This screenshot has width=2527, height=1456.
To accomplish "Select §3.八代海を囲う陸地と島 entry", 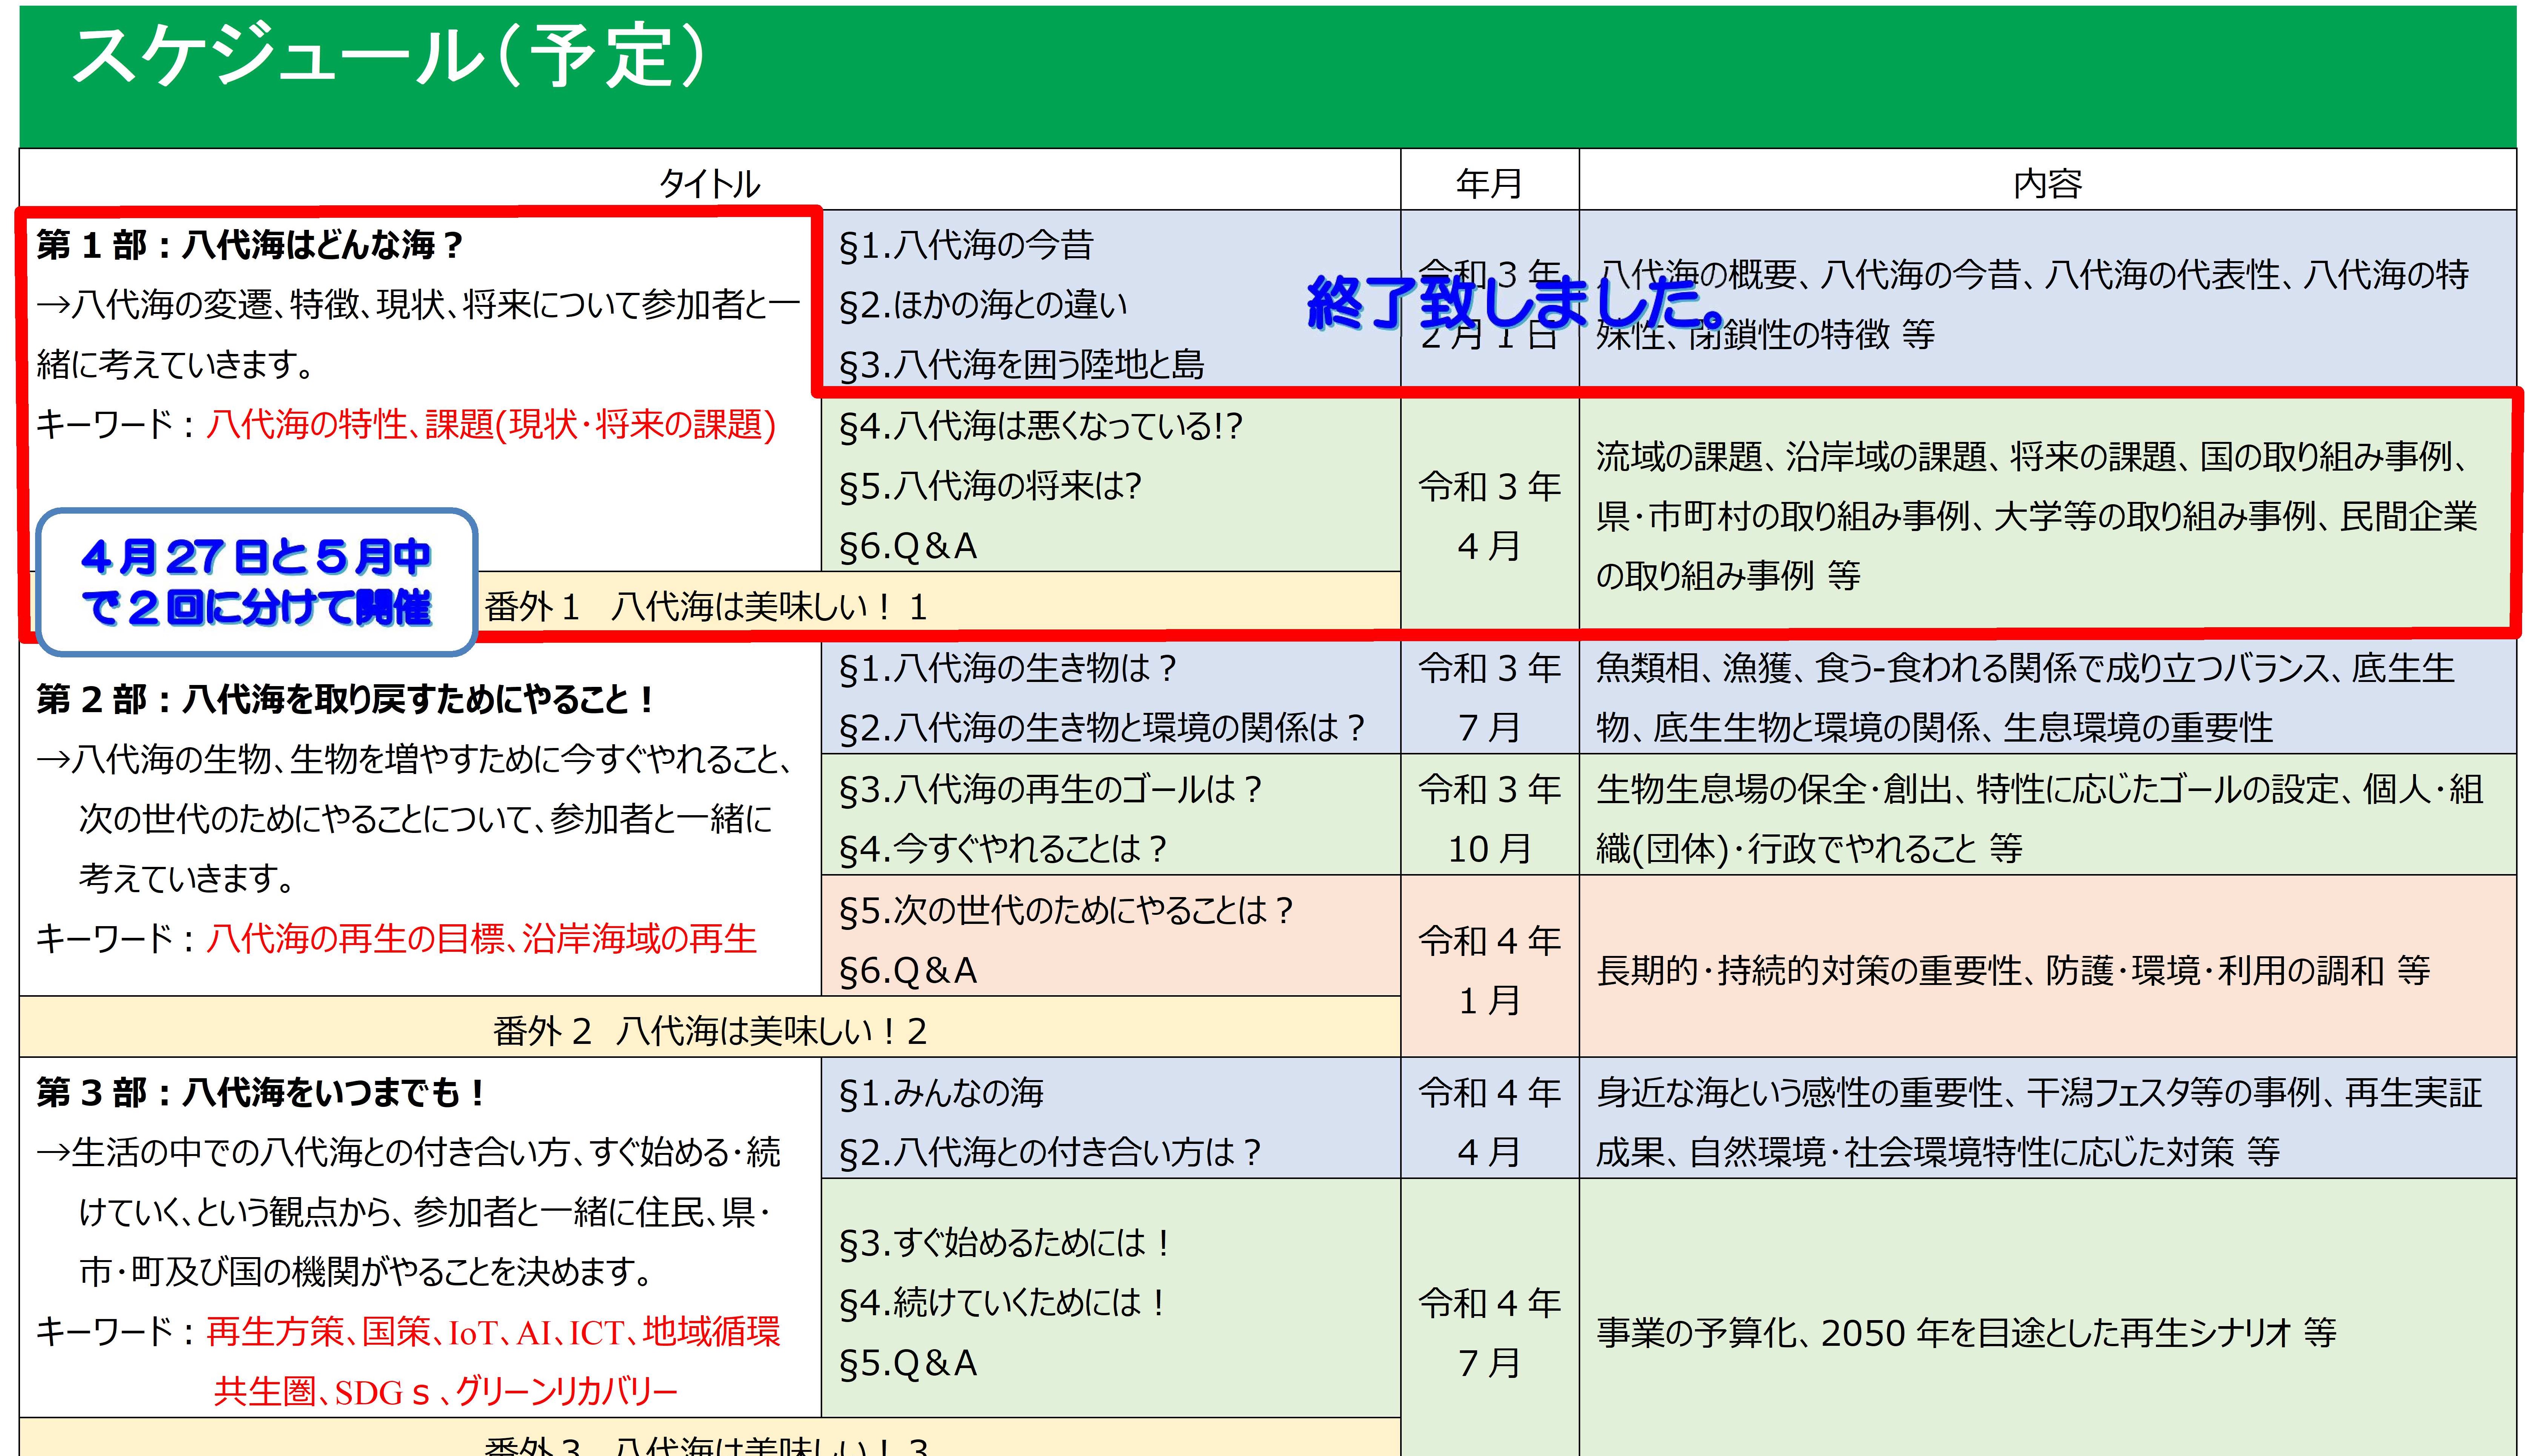I will pyautogui.click(x=1021, y=365).
